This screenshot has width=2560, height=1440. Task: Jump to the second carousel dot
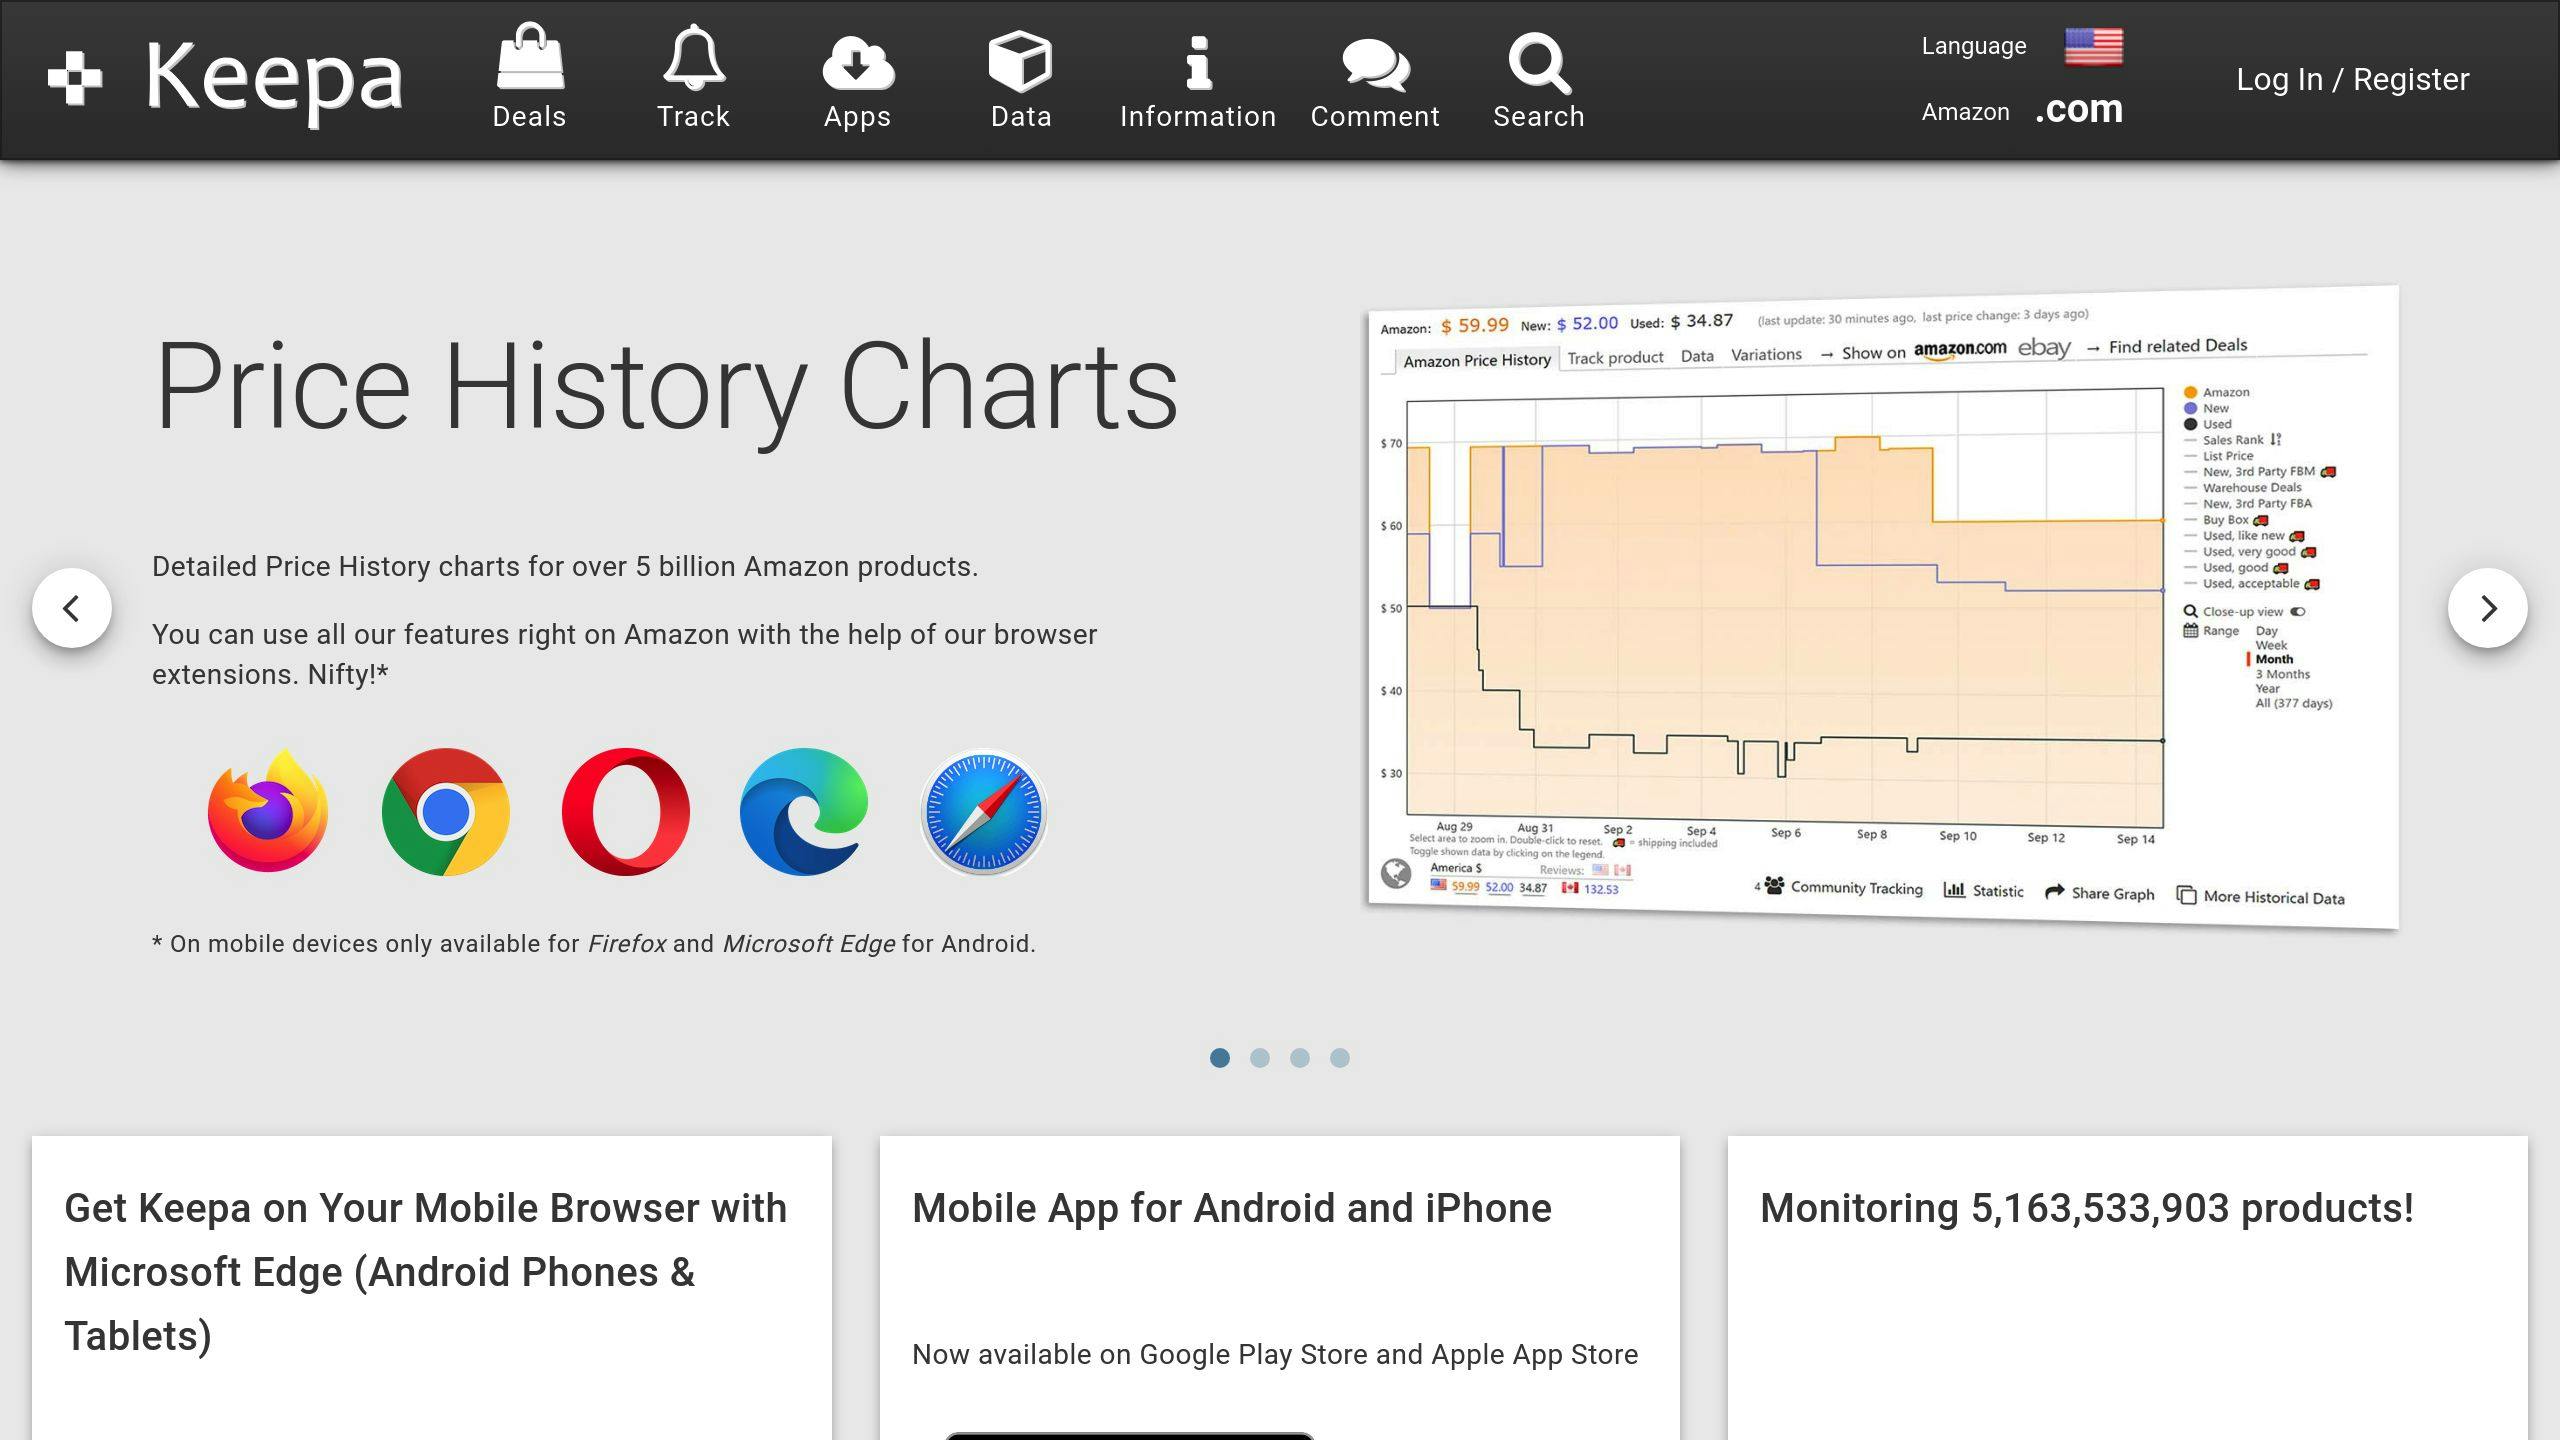[1260, 1058]
